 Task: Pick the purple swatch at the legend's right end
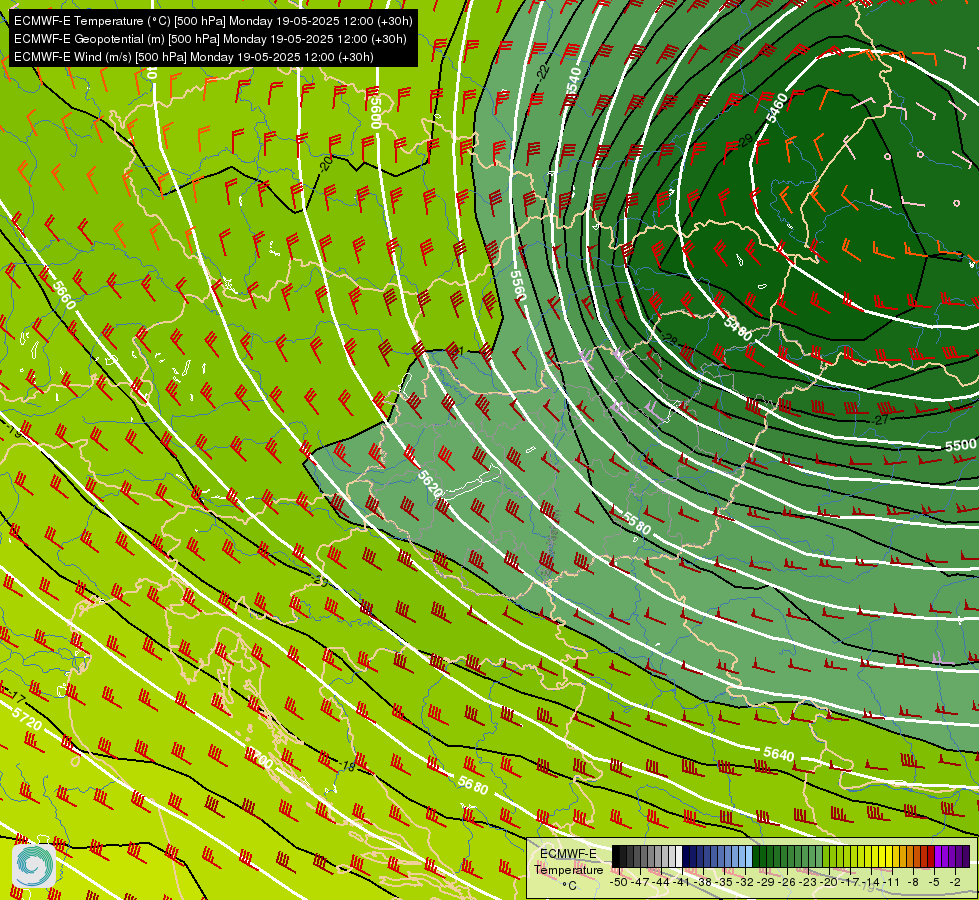966,857
